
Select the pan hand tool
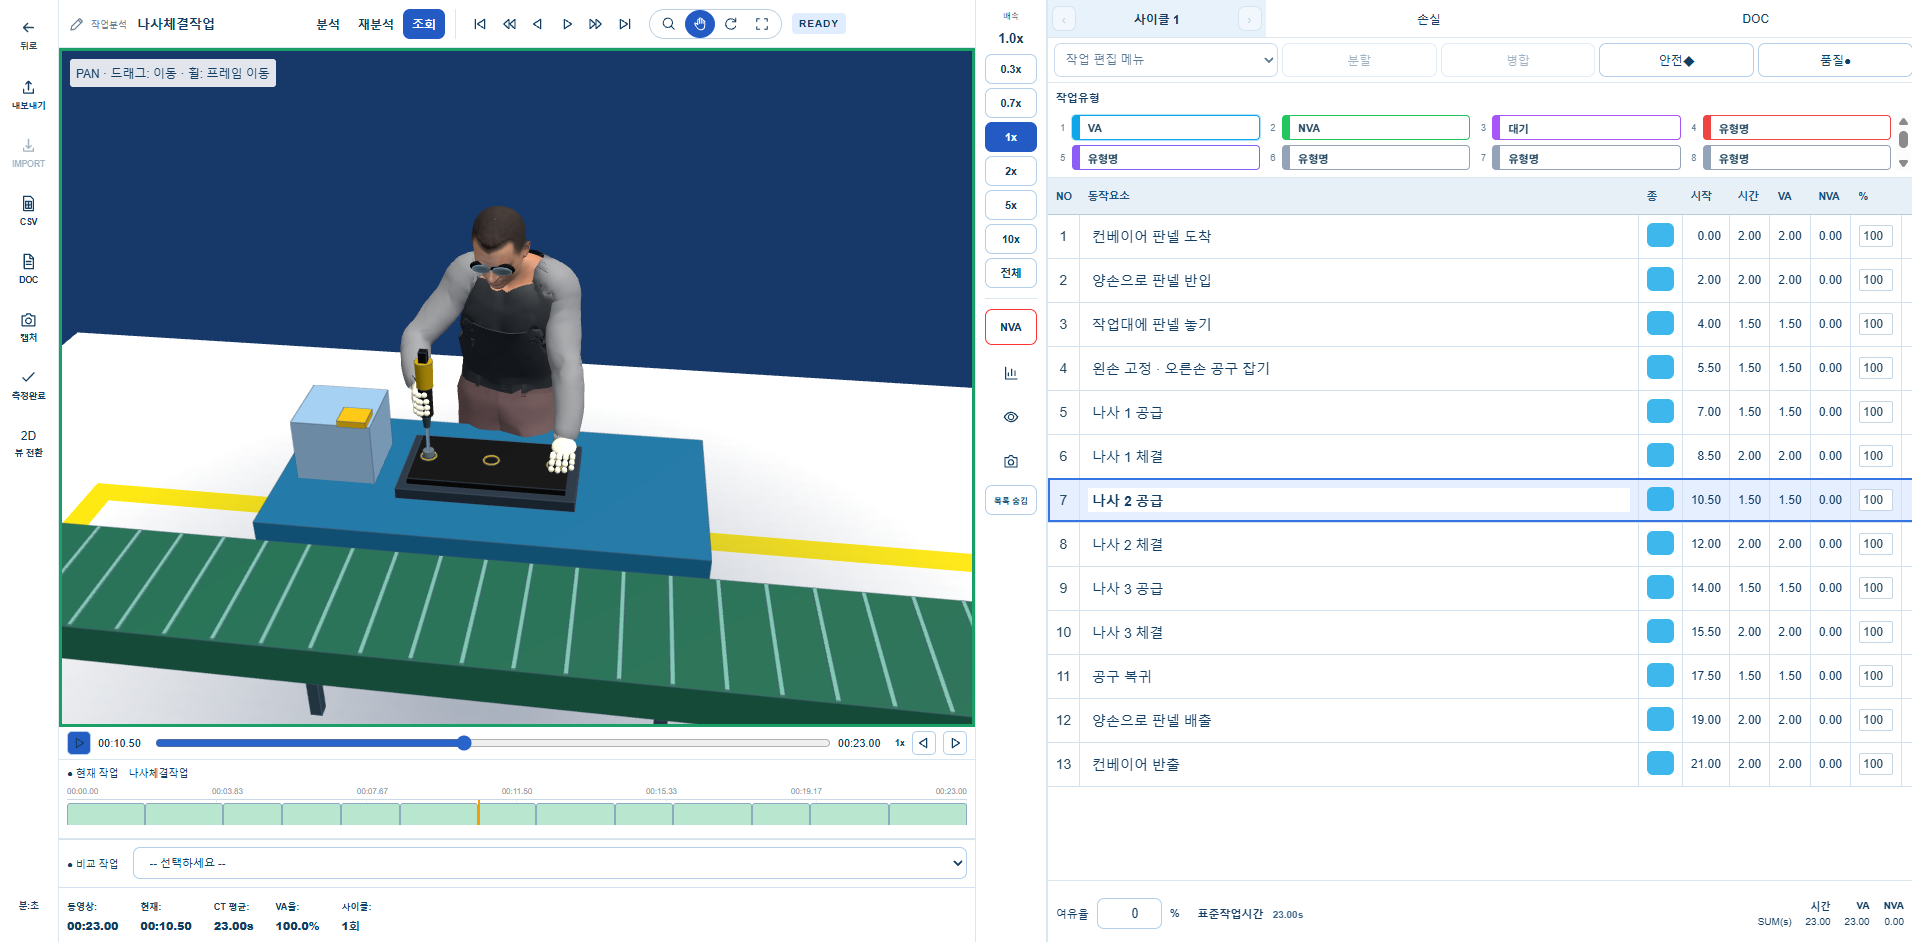click(x=700, y=24)
